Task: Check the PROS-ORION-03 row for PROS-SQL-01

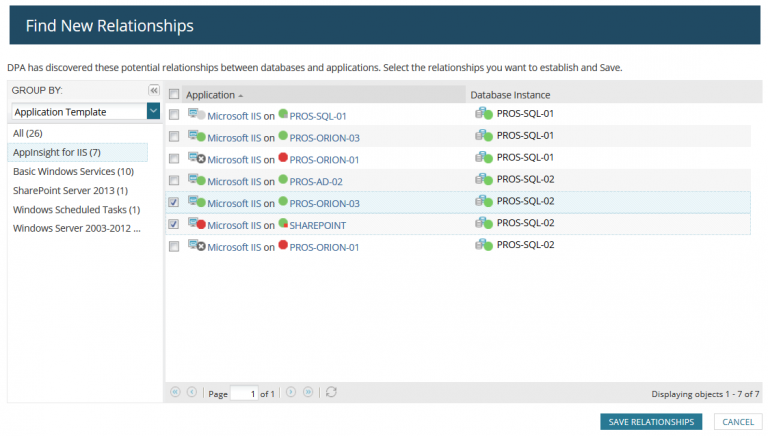Action: pyautogui.click(x=174, y=137)
